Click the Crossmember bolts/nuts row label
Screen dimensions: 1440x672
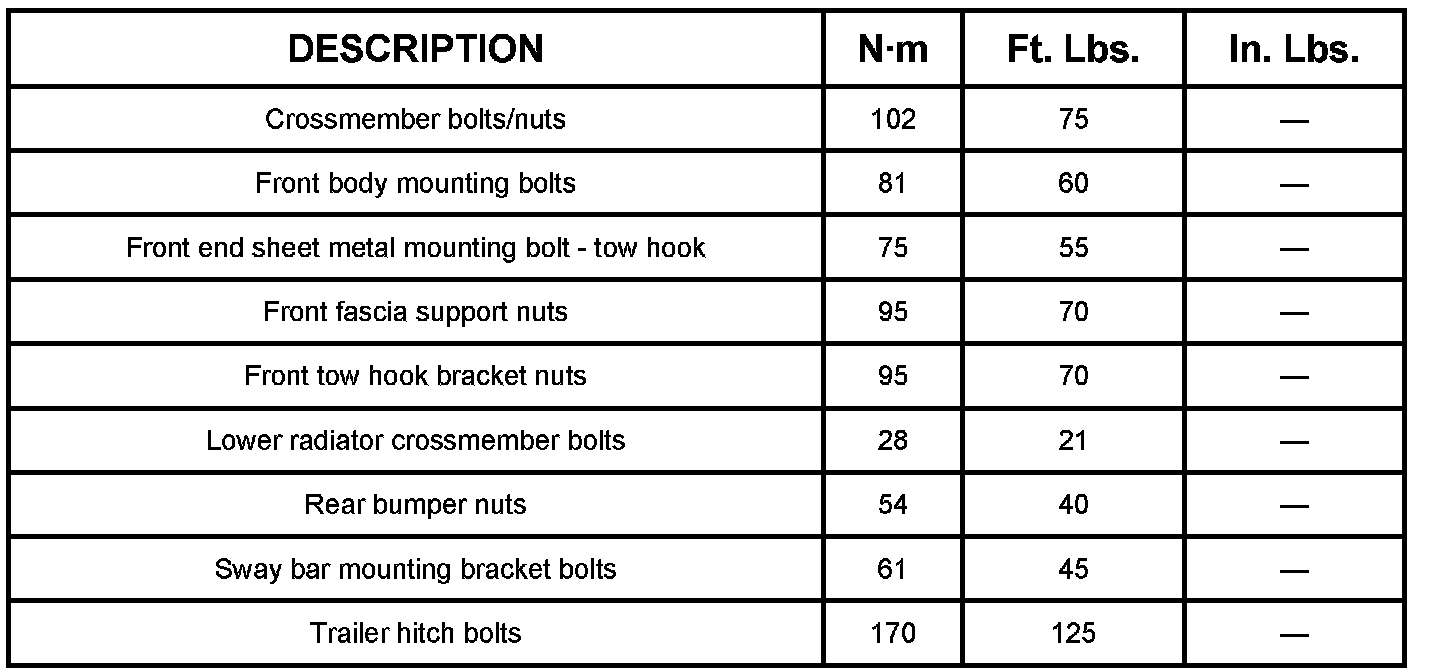[415, 119]
